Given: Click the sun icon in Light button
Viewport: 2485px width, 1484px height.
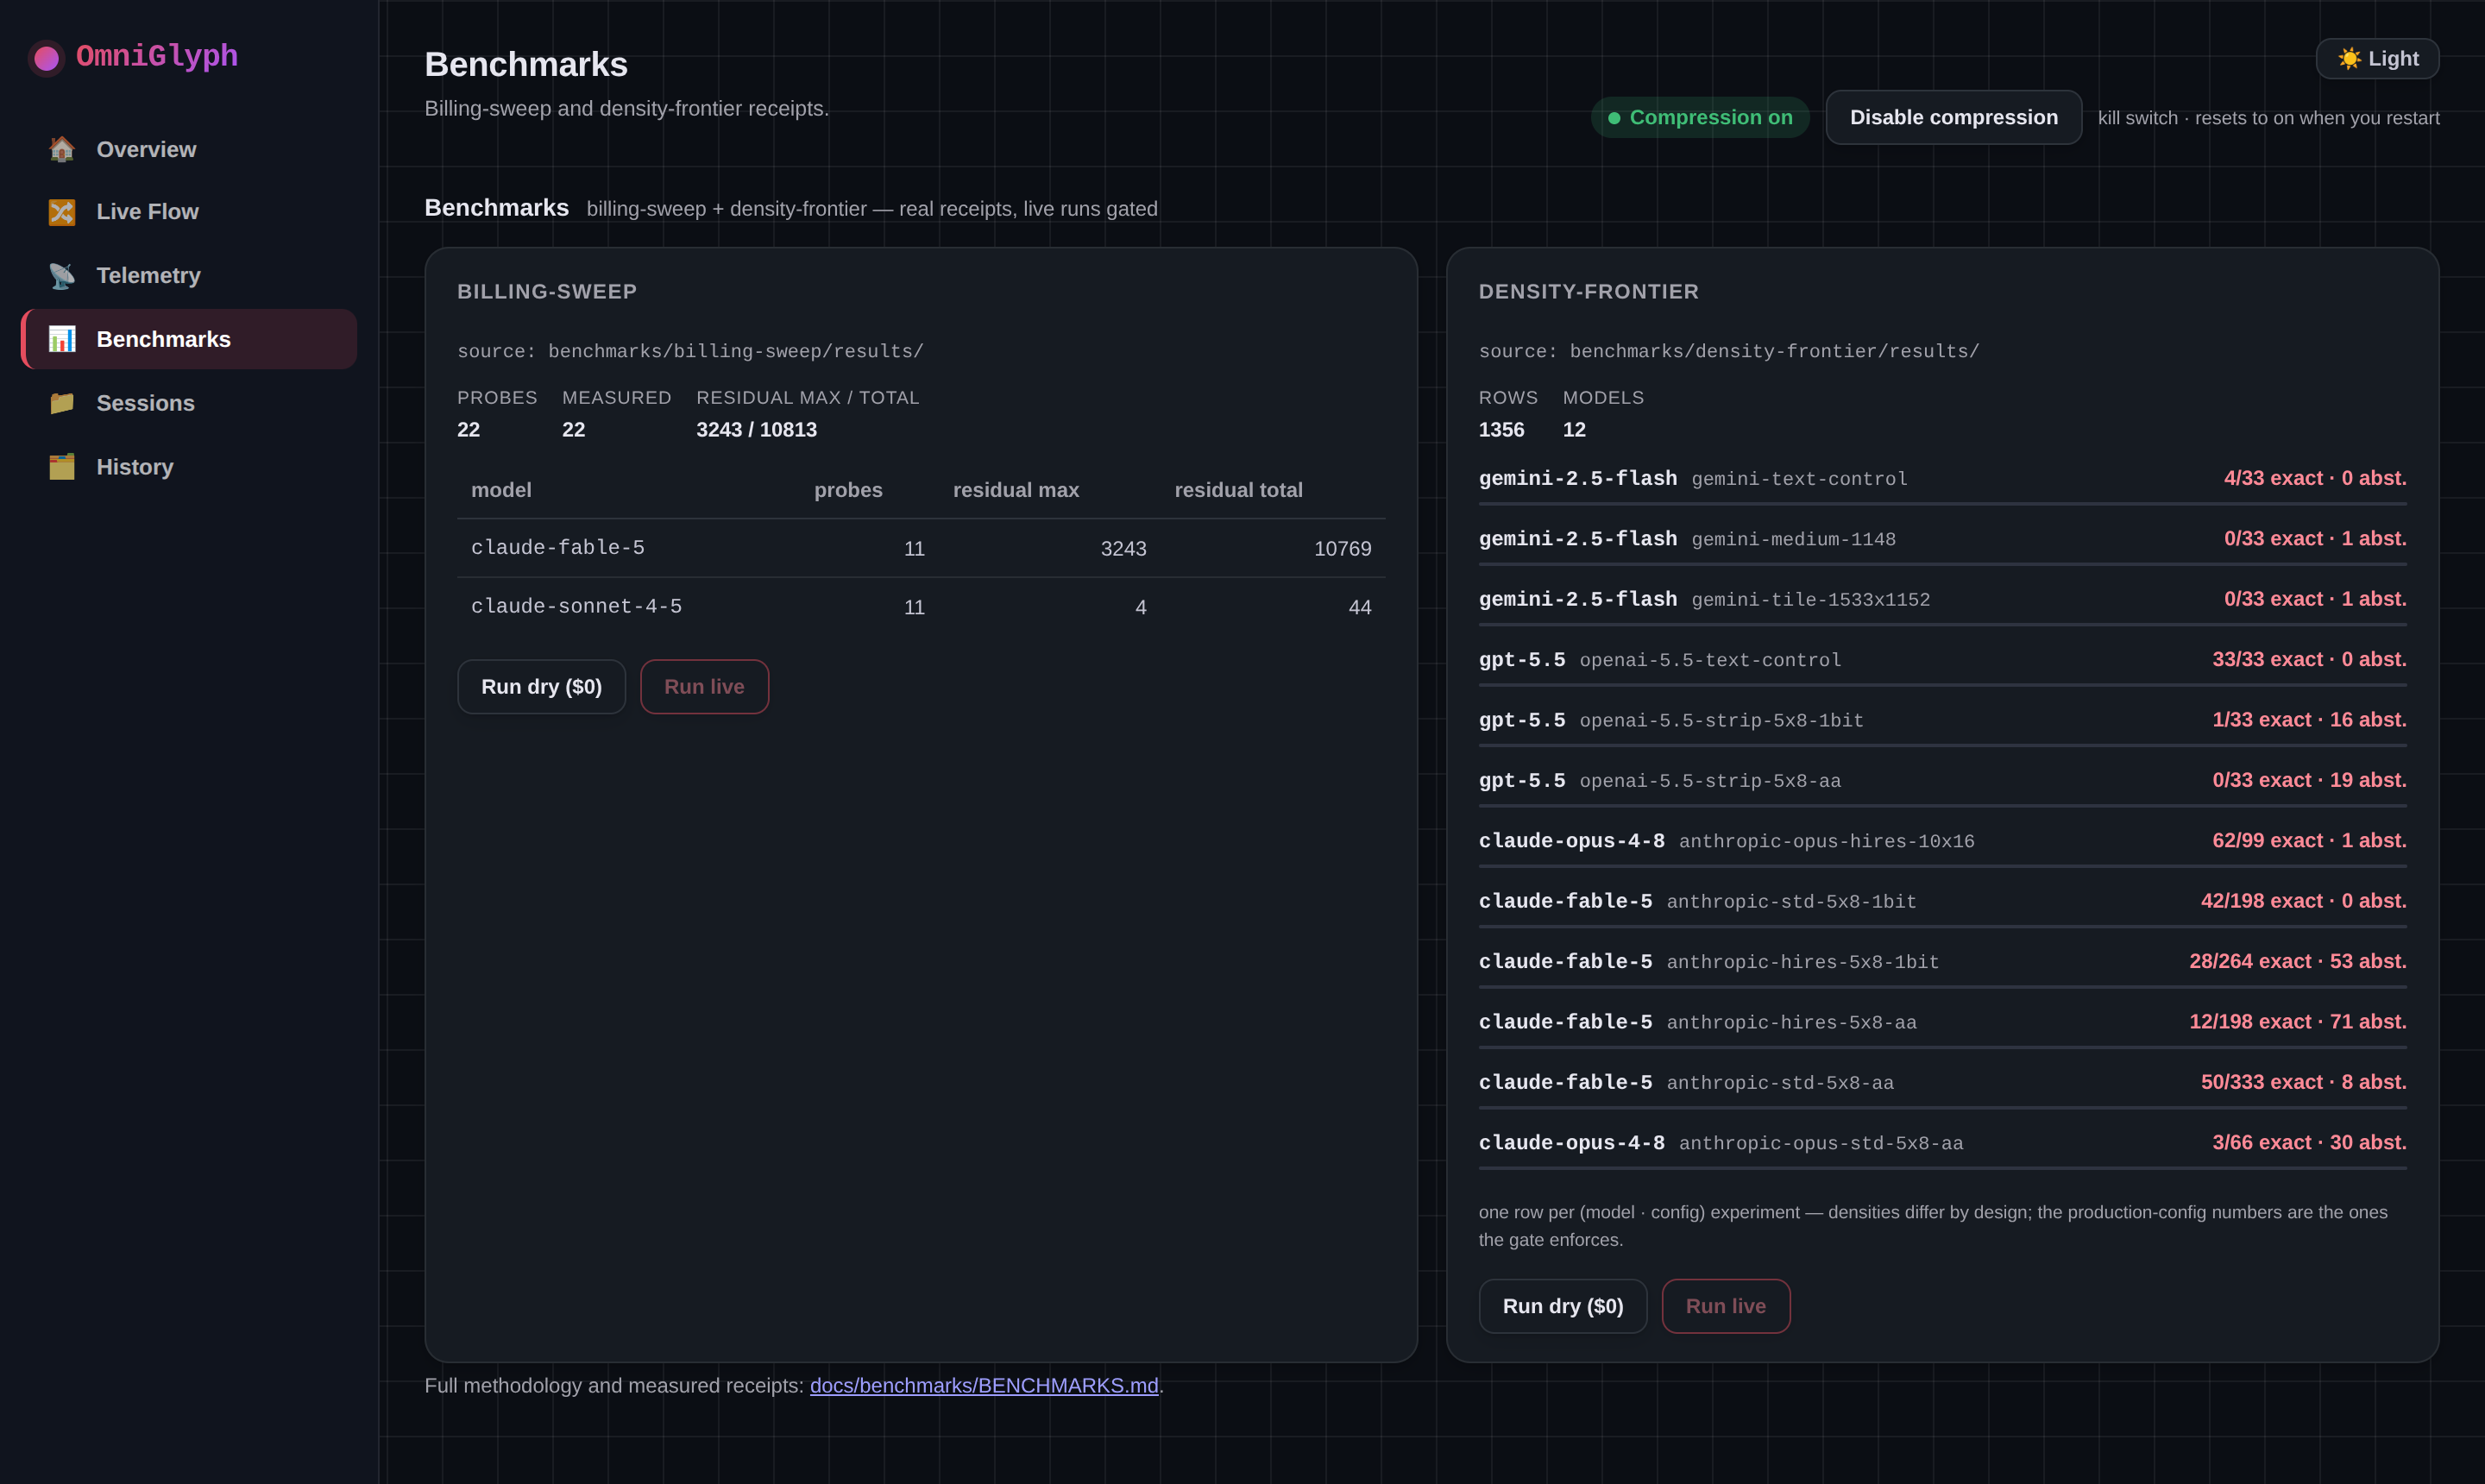Looking at the screenshot, I should [2349, 59].
